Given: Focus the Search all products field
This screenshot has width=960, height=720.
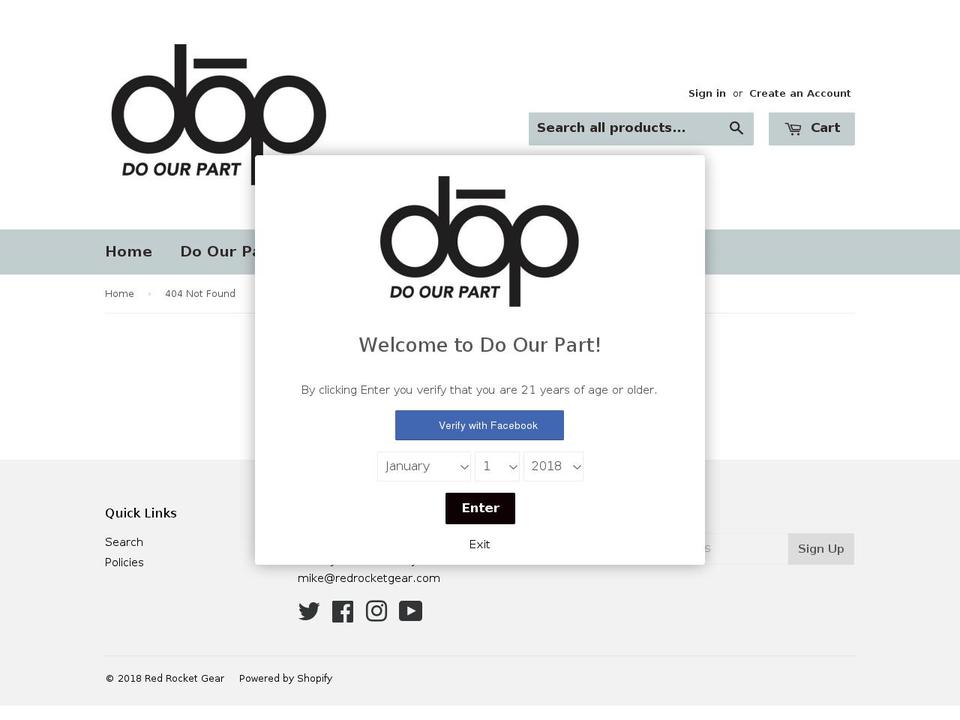Looking at the screenshot, I should (626, 129).
